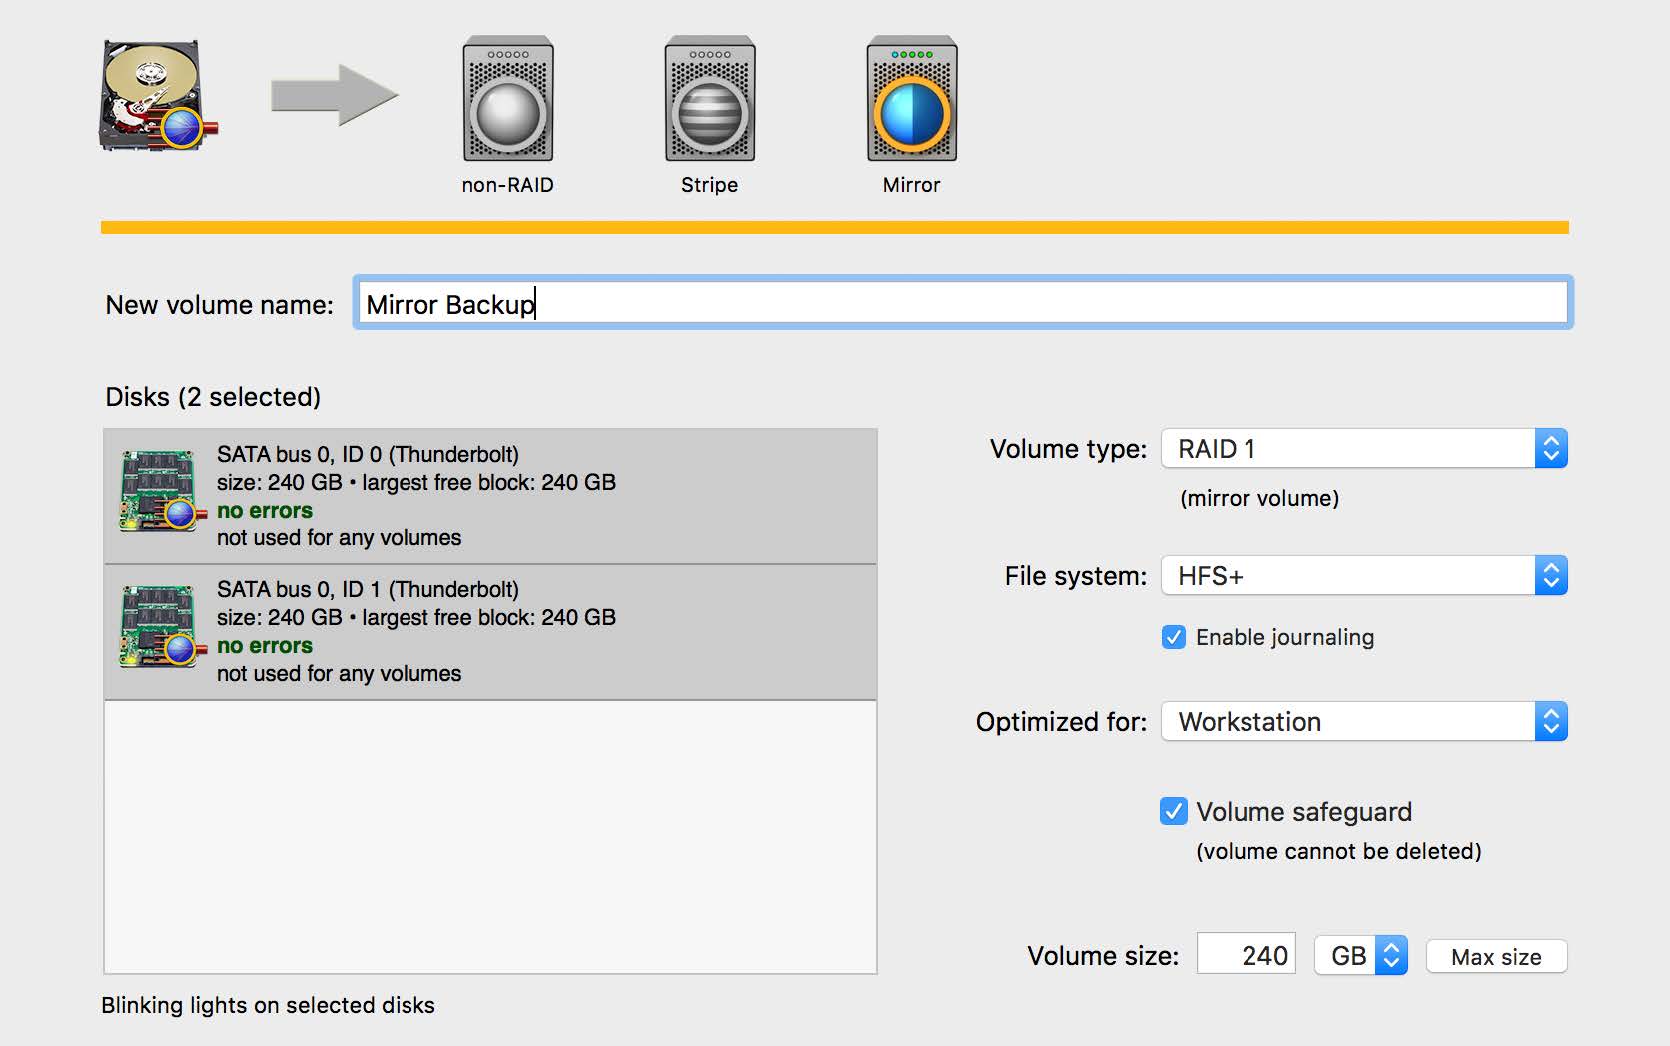The width and height of the screenshot is (1670, 1046).
Task: Uncheck the Volume safeguard checkbox
Action: pyautogui.click(x=1174, y=811)
